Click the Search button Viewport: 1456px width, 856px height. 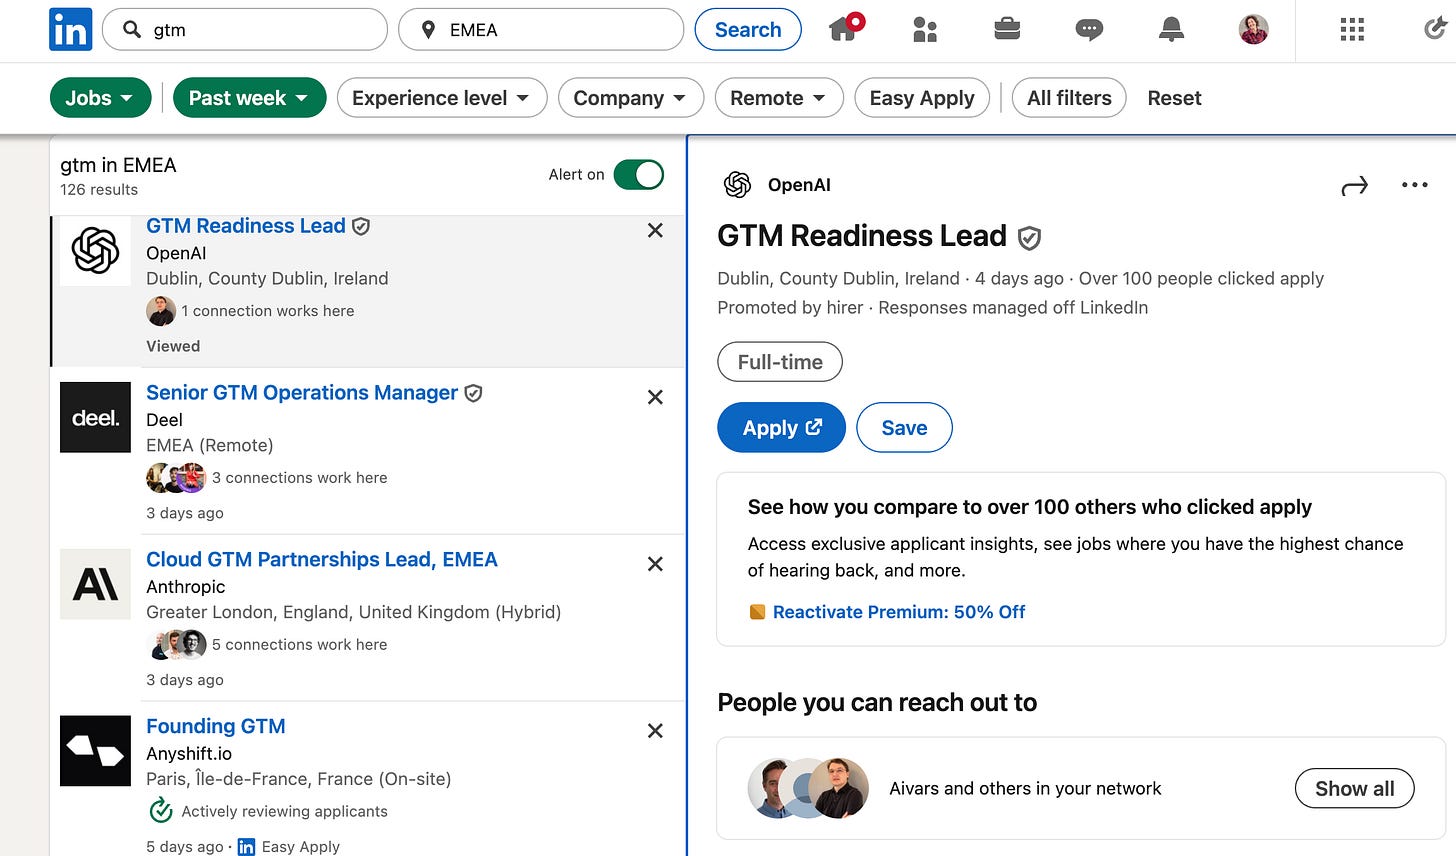click(748, 30)
